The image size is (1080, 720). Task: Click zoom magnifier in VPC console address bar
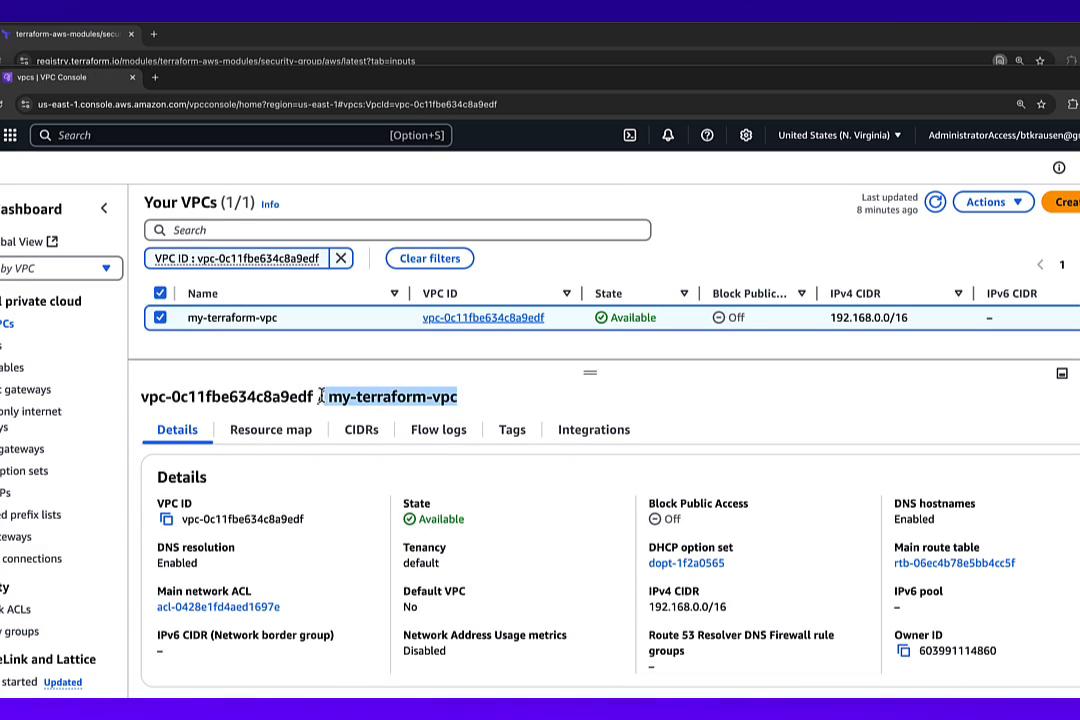pyautogui.click(x=1021, y=104)
